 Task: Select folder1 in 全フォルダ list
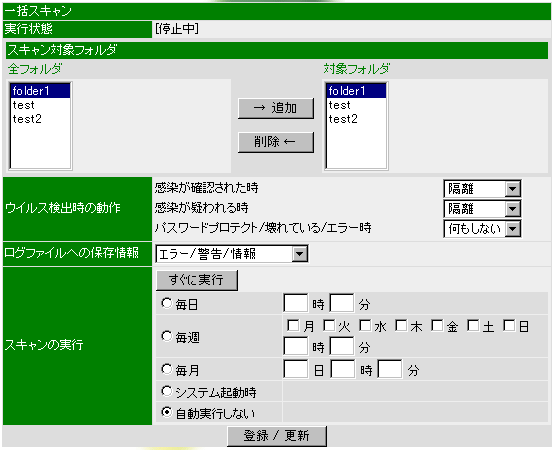coord(40,91)
